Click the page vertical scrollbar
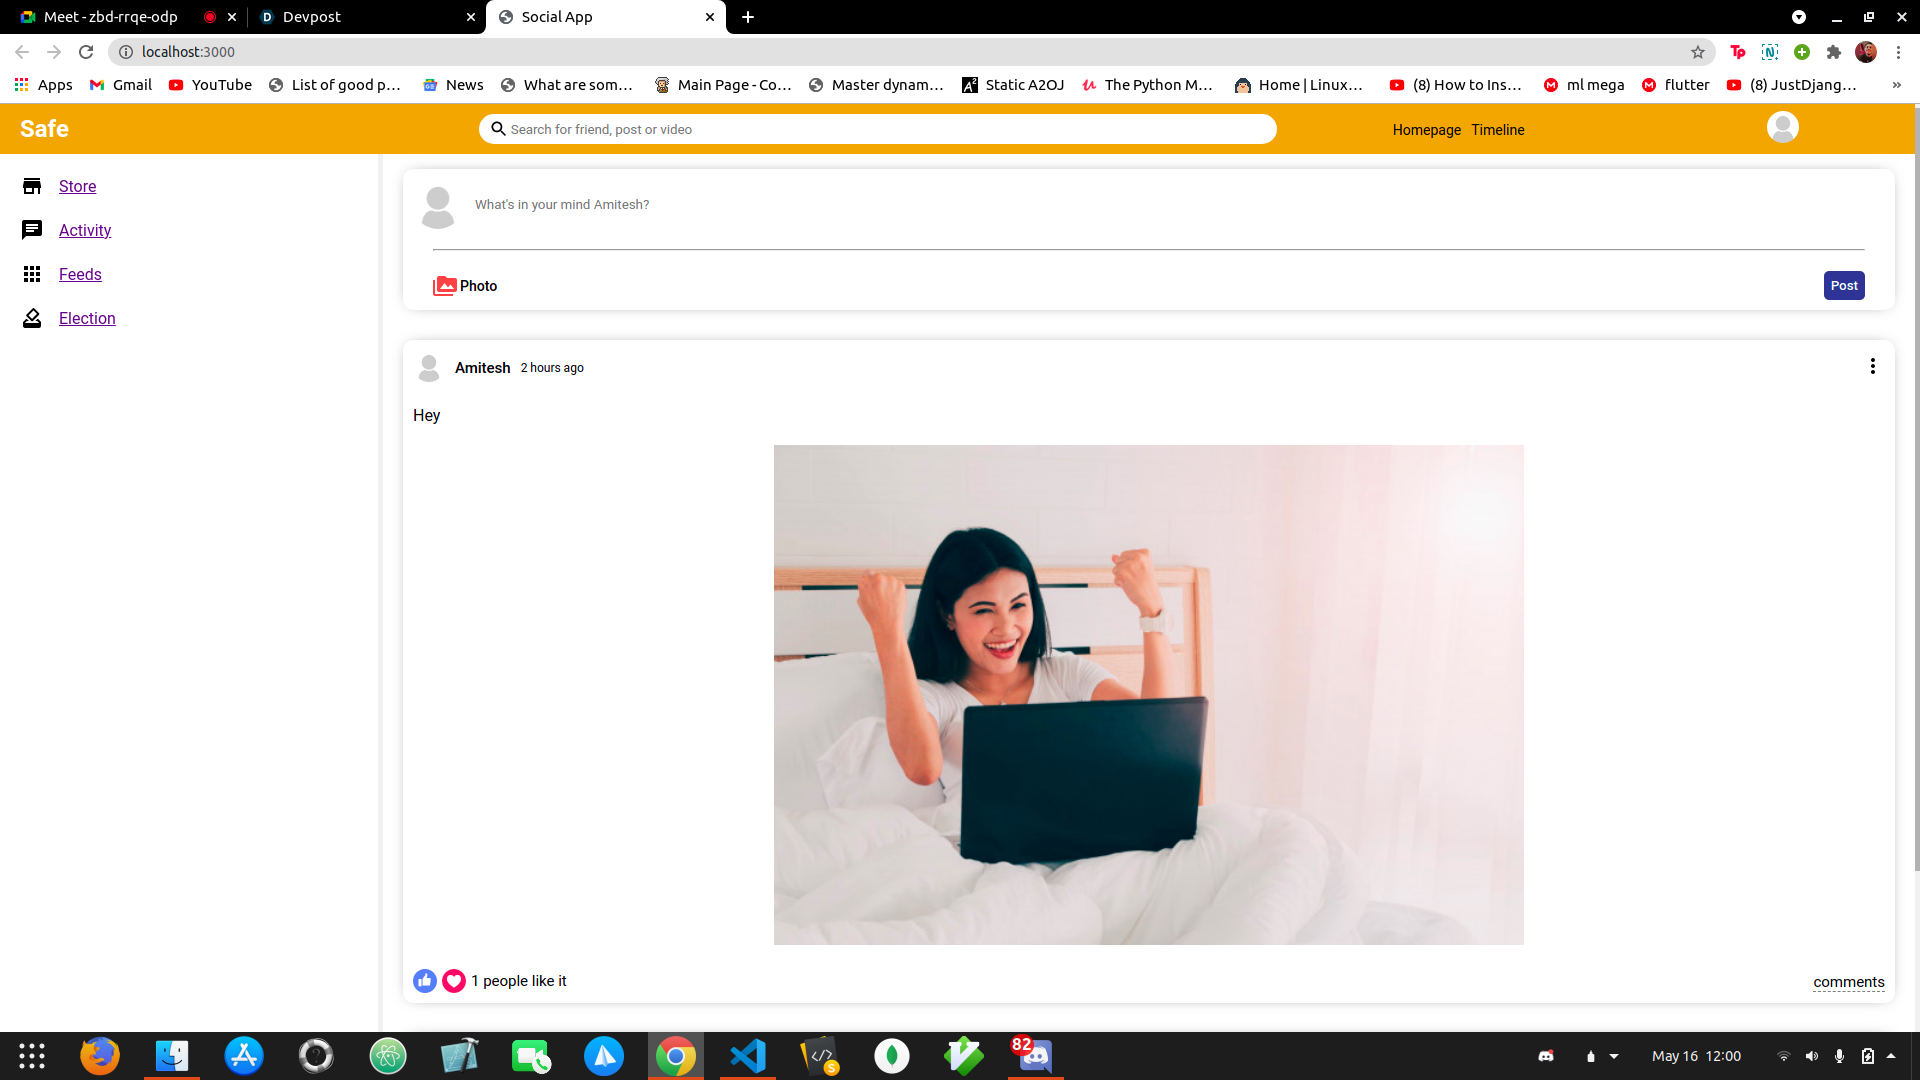The image size is (1920, 1080). coord(1914,500)
